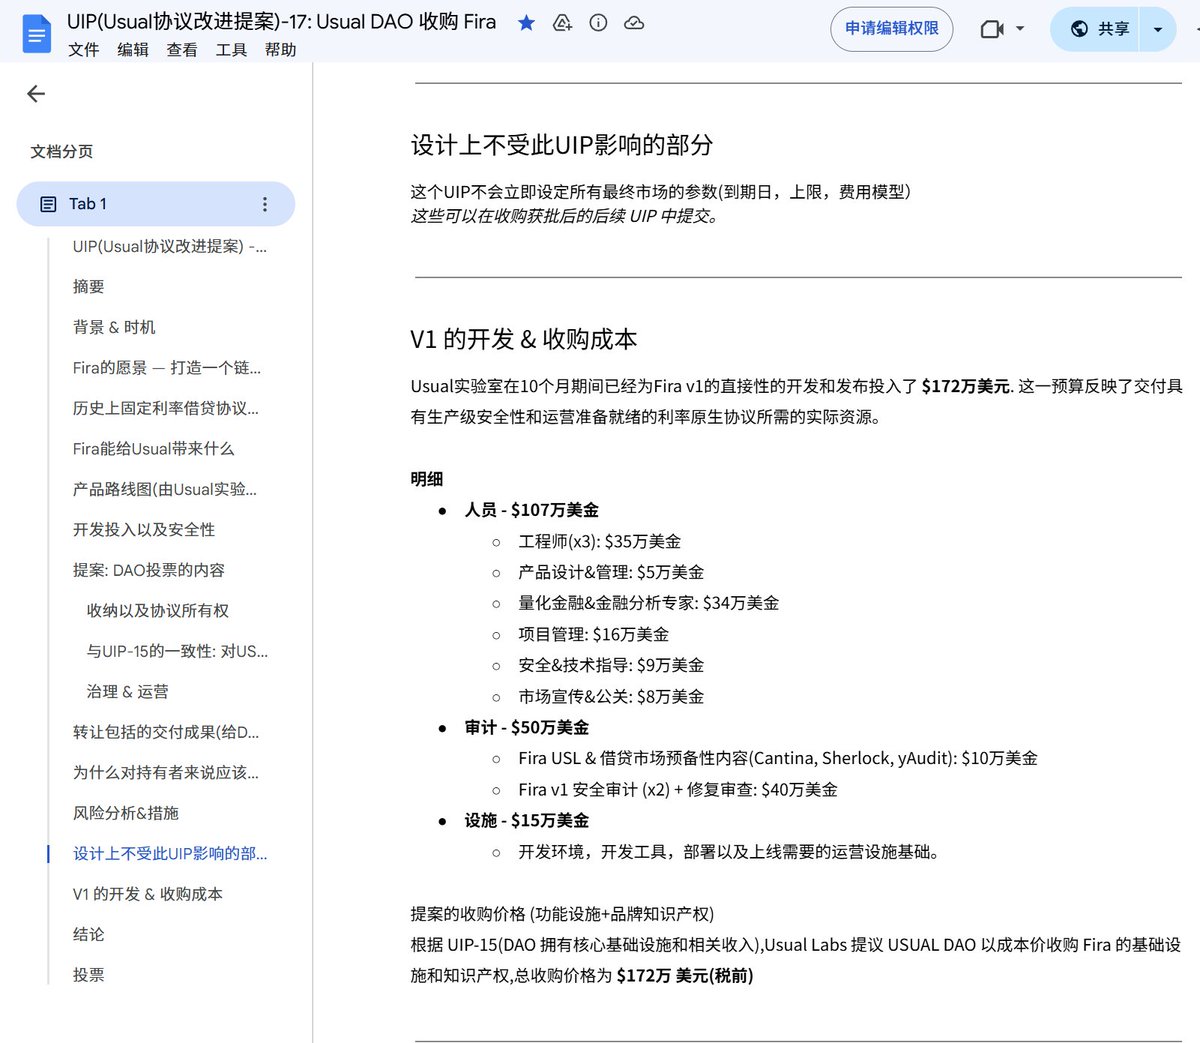Open the camera meeting dropdown arrow
The height and width of the screenshot is (1043, 1200).
click(1020, 29)
